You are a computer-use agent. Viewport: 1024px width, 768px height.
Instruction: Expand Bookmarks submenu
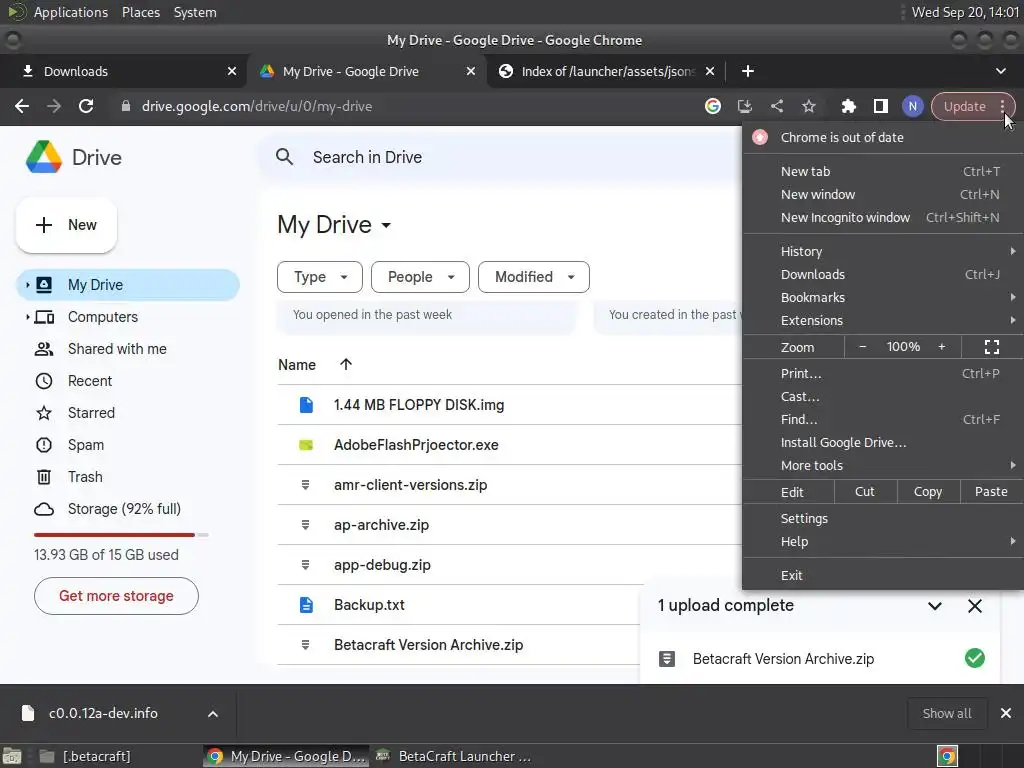tap(883, 297)
